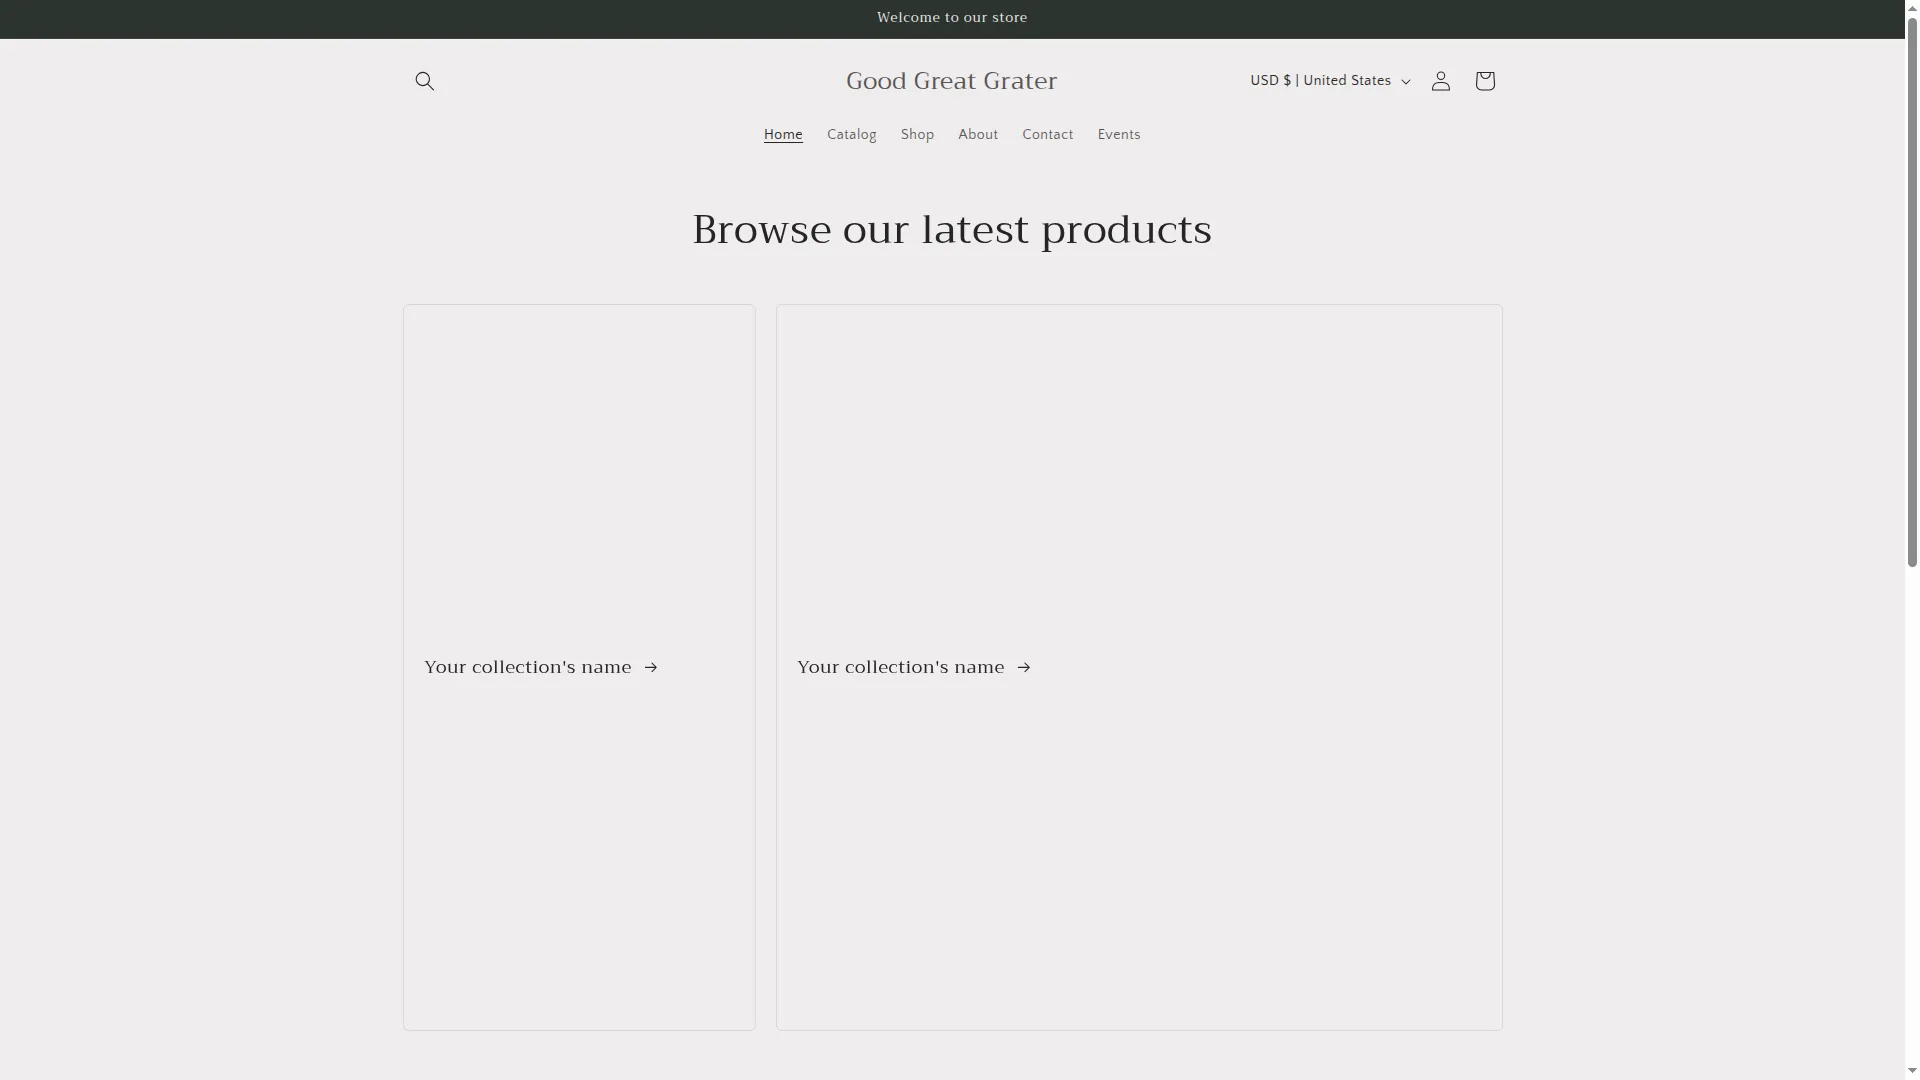Viewport: 1920px width, 1080px height.
Task: Expand the USD $ | United States selector
Action: (1330, 81)
